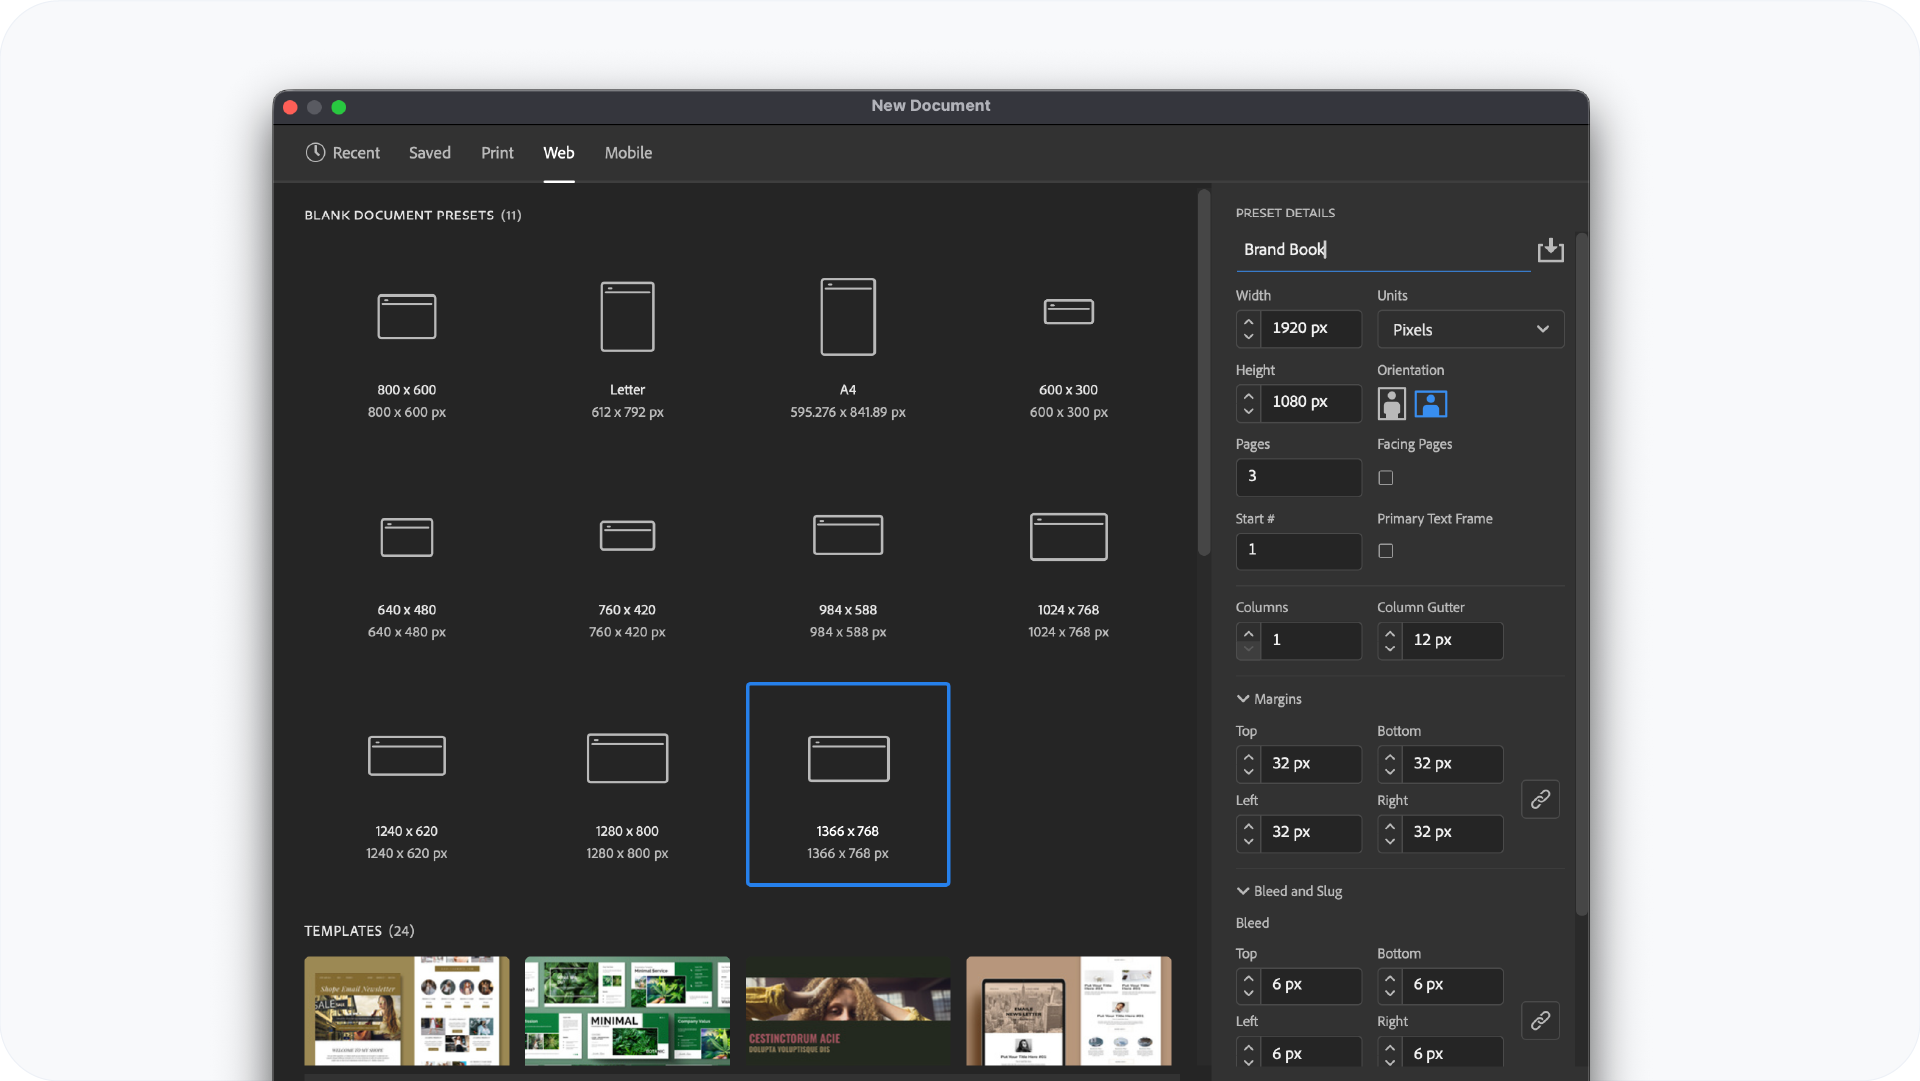
Task: Click the Bleed Top stepper arrows
Action: (x=1248, y=986)
